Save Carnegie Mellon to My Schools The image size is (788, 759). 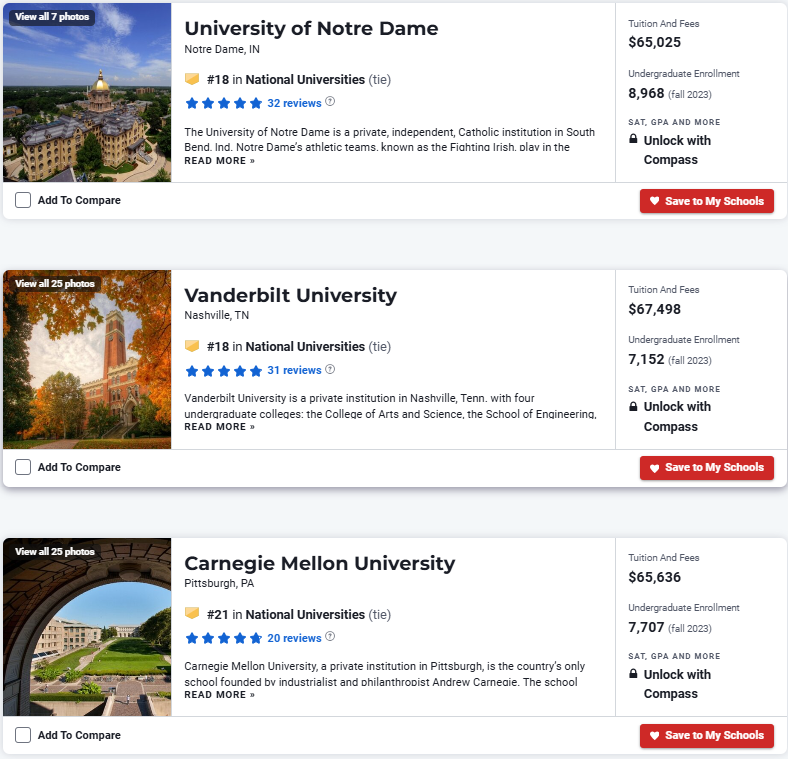pos(706,735)
